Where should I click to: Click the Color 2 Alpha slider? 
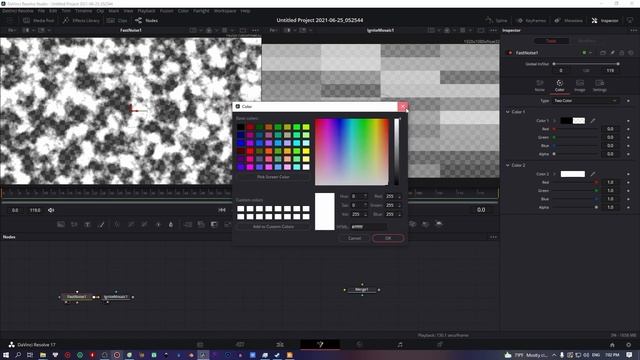[x=576, y=207]
